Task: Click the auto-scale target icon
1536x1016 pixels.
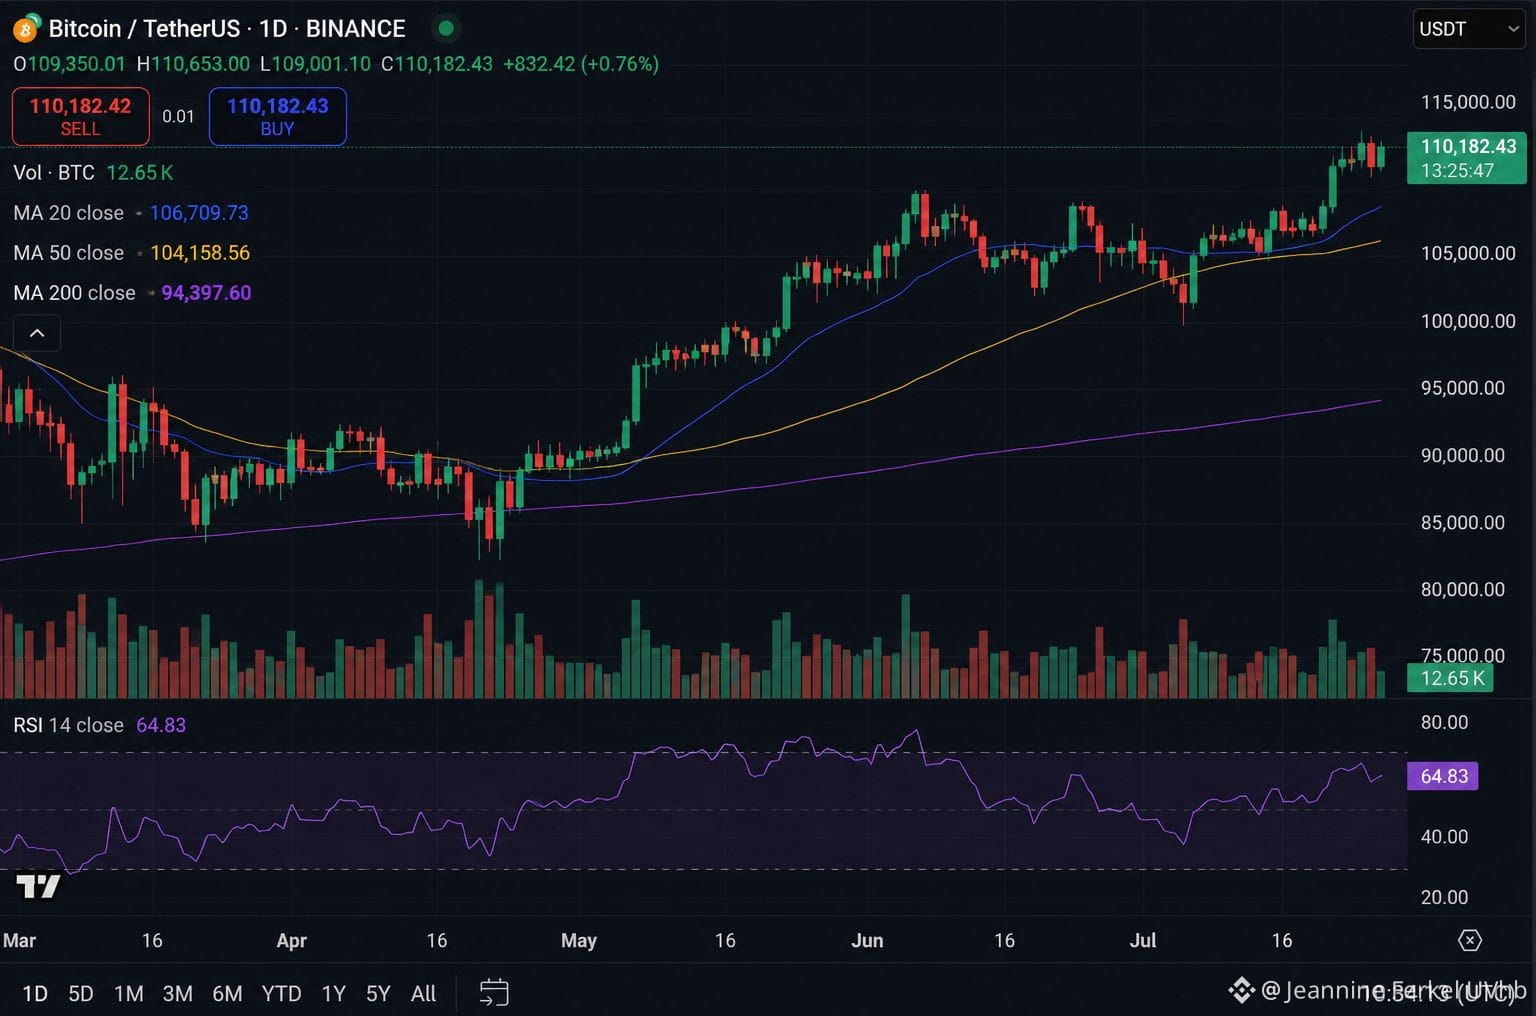Action: click(1469, 940)
